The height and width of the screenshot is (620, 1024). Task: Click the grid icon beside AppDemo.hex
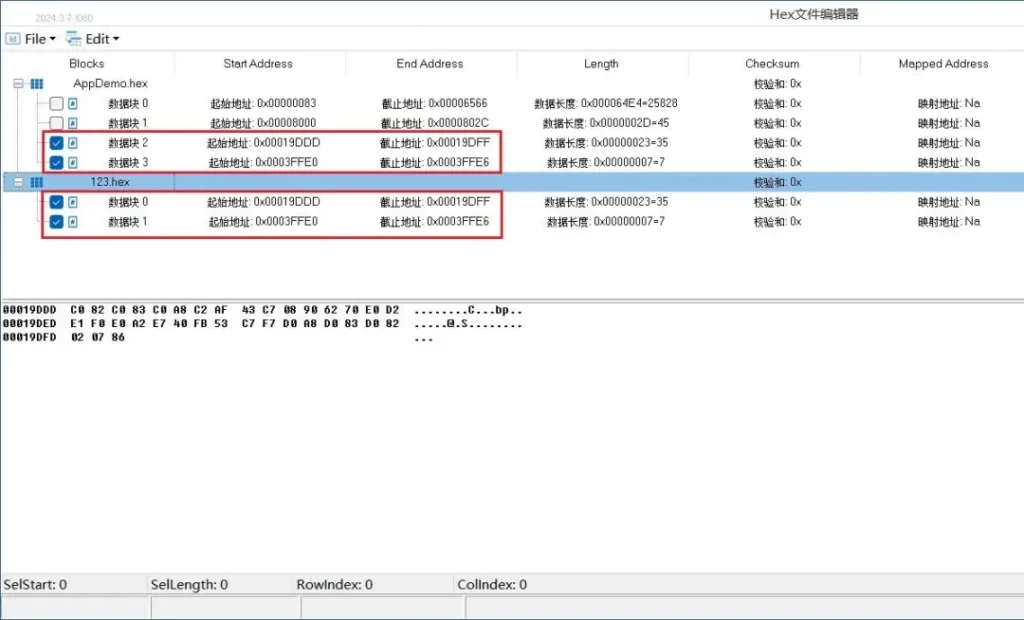click(37, 84)
